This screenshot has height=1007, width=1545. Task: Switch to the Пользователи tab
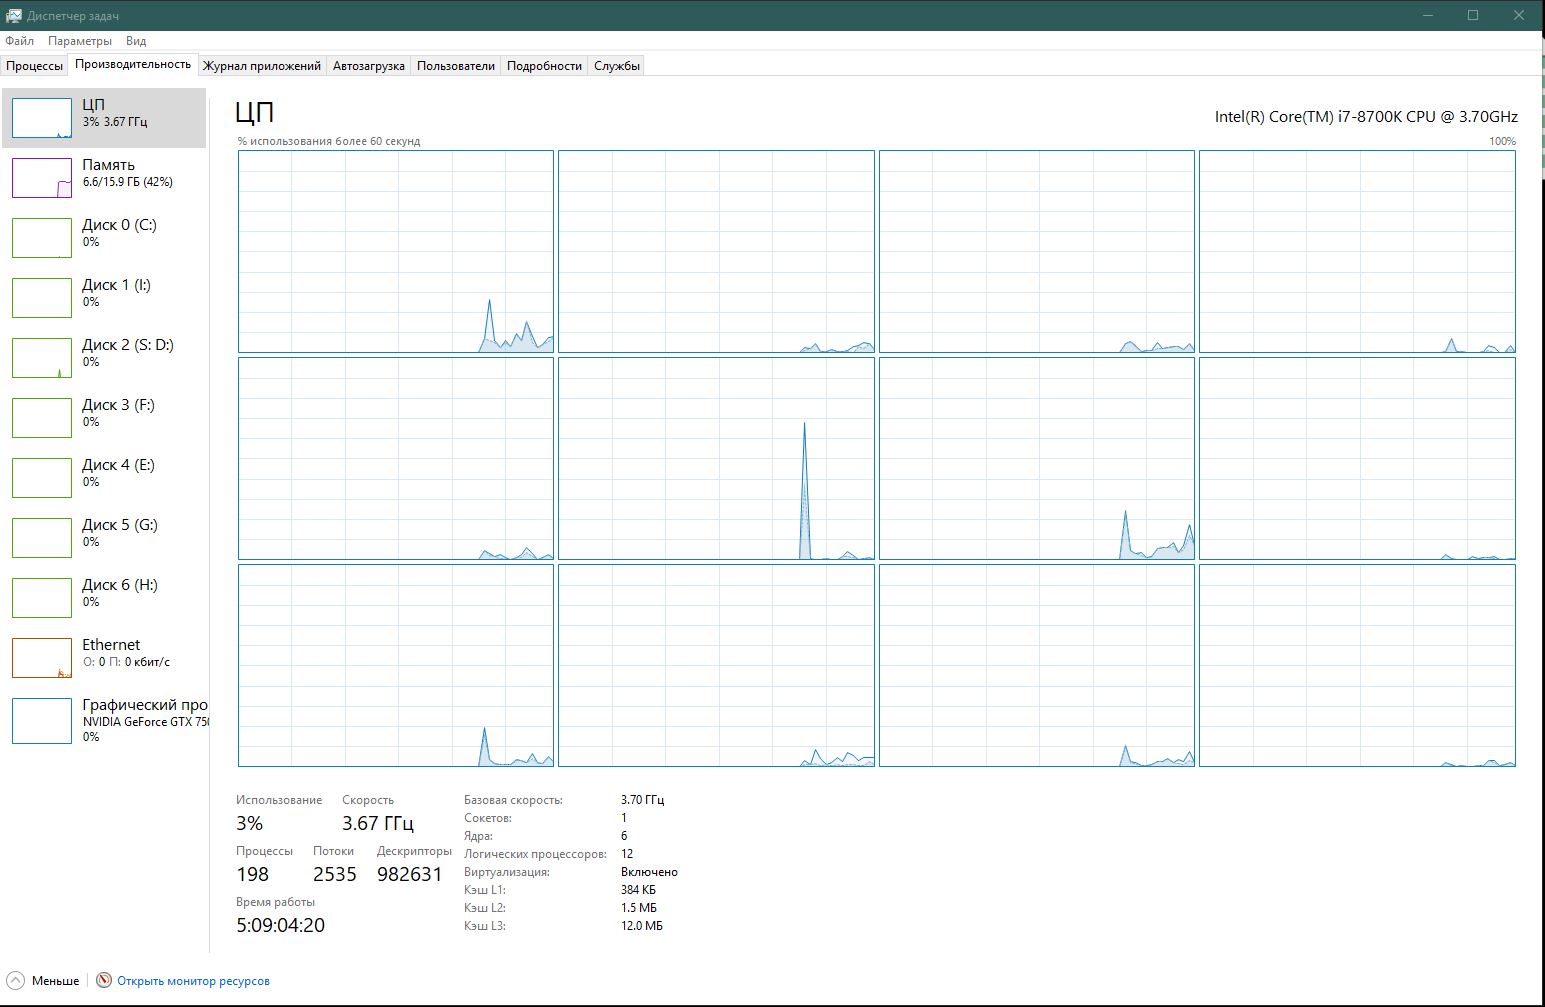pyautogui.click(x=455, y=66)
